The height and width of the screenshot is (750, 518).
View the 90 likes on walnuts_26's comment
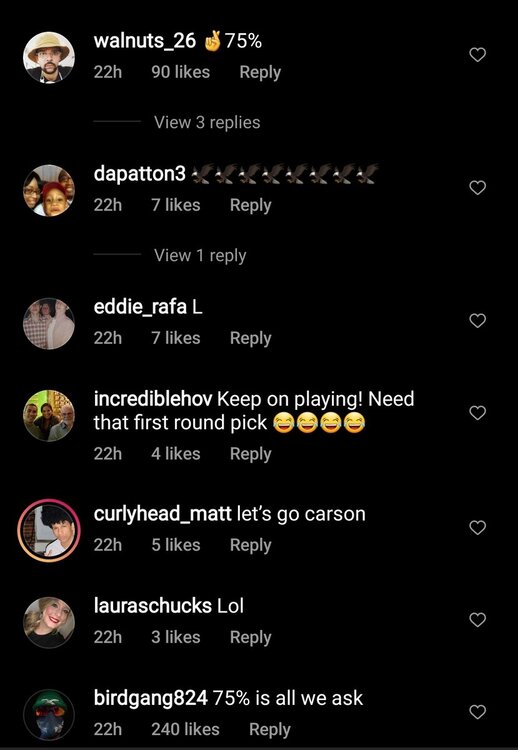click(180, 72)
